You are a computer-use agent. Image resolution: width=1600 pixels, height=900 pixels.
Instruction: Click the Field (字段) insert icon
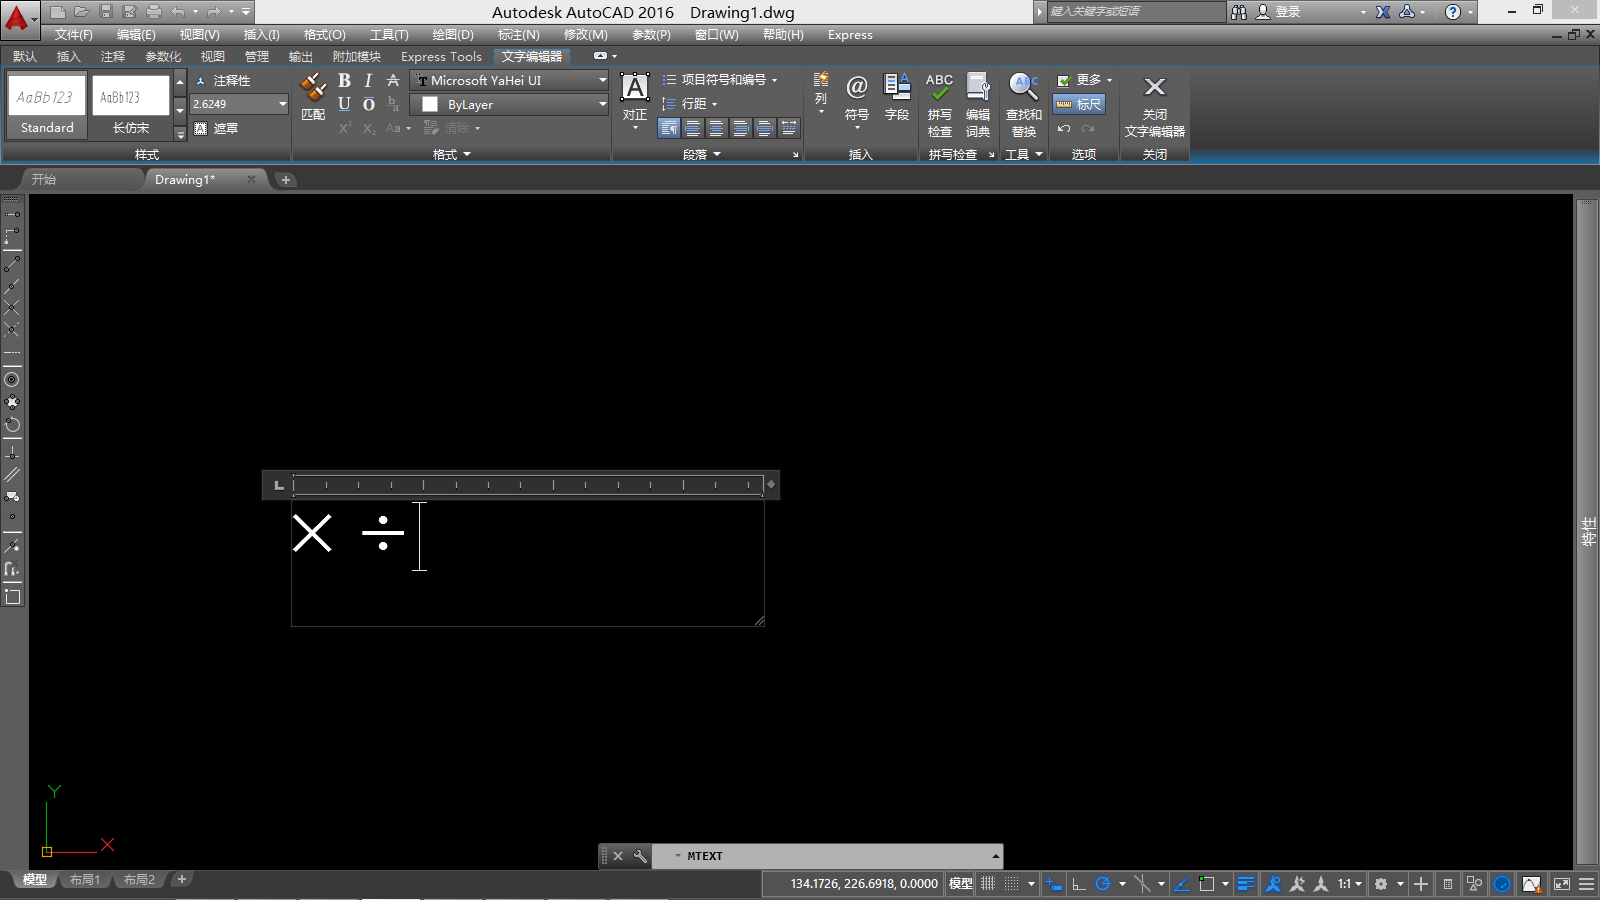897,97
